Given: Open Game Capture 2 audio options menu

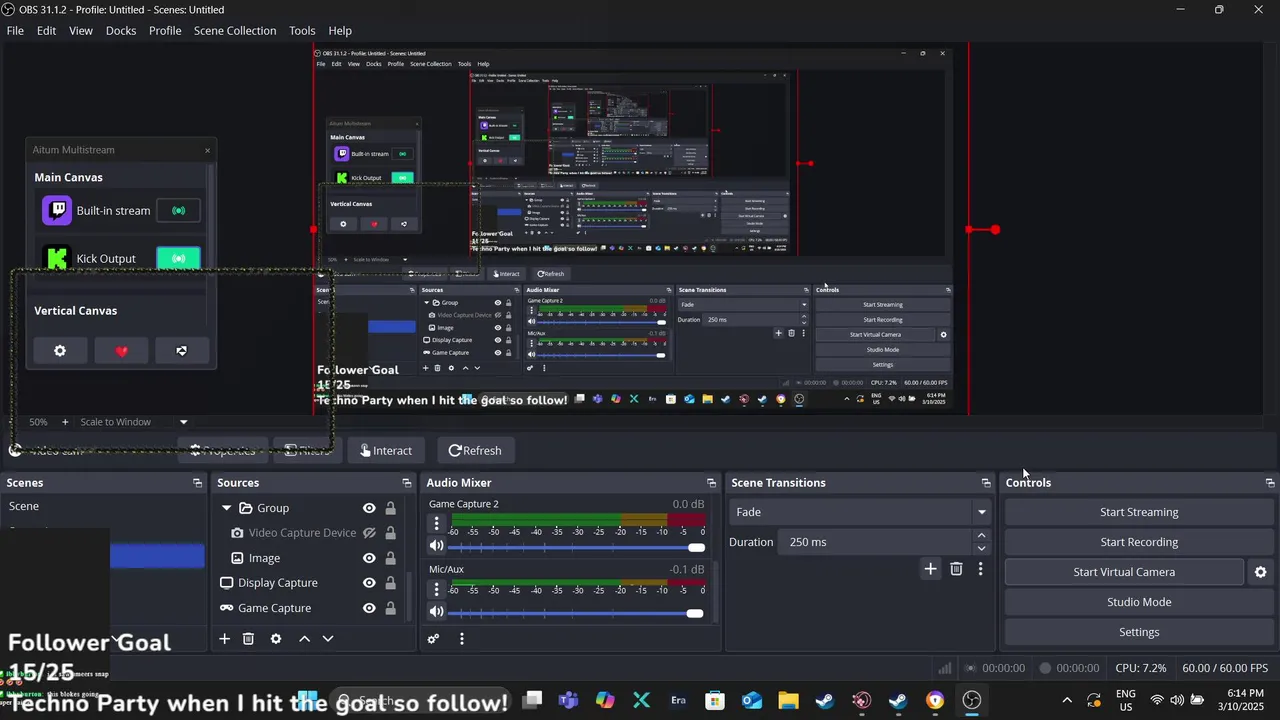Looking at the screenshot, I should pos(436,523).
